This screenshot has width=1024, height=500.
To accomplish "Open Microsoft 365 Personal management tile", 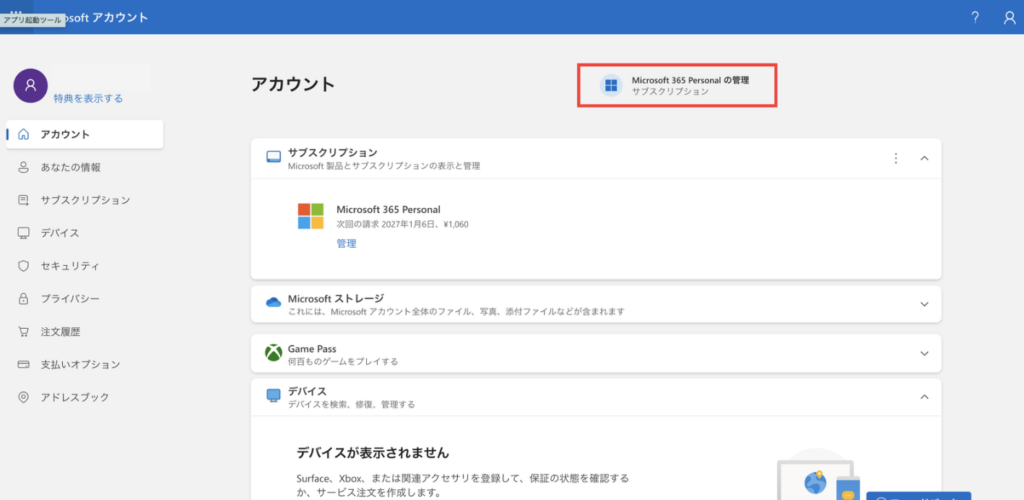I will point(677,85).
